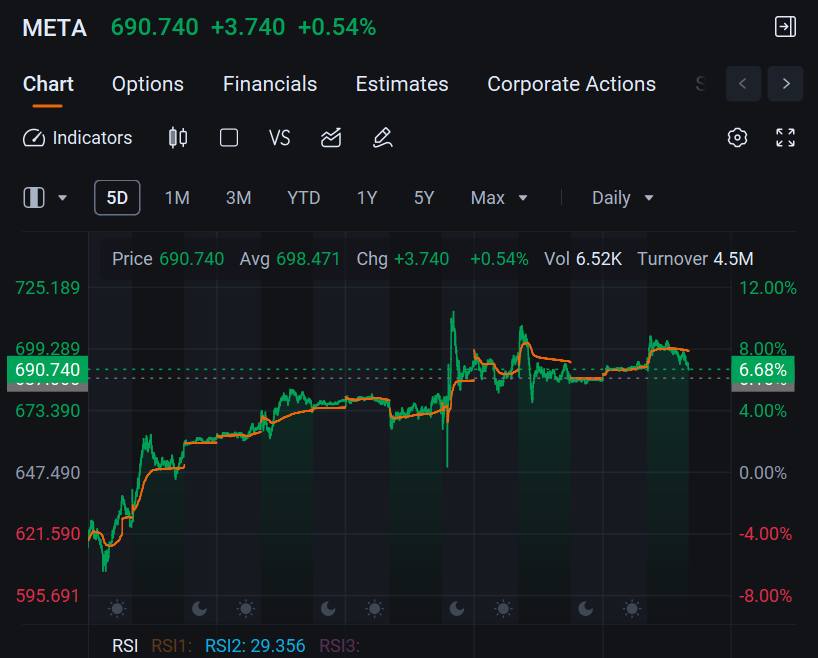Switch to the 1M time range
The image size is (818, 658).
pos(177,198)
